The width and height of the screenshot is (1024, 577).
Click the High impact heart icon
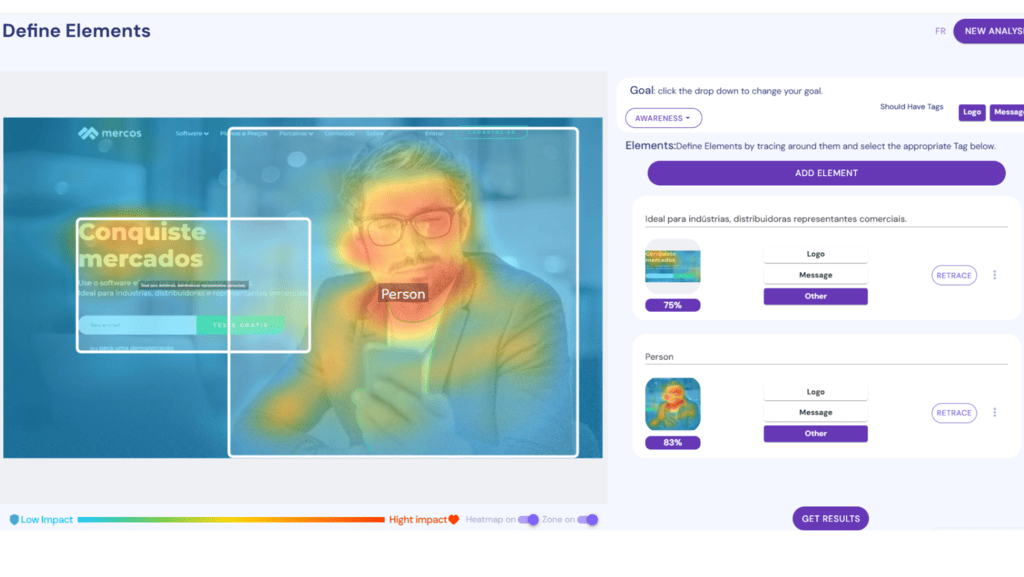click(x=453, y=520)
